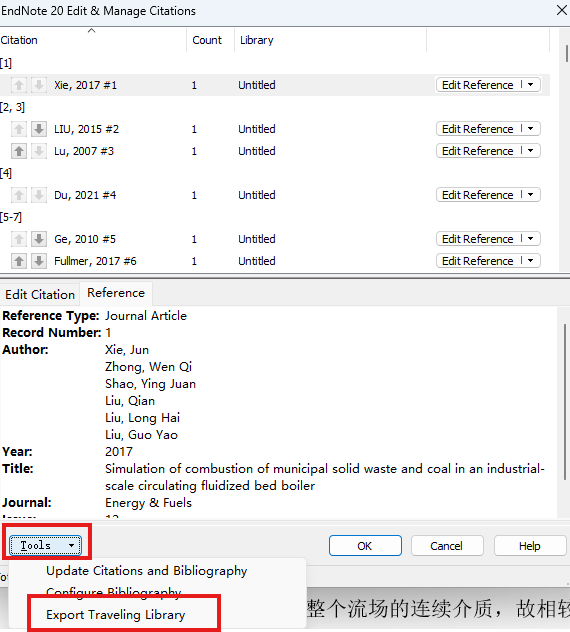This screenshot has width=570, height=632.
Task: Click the [5-7] citation group label
Action: pos(11,217)
